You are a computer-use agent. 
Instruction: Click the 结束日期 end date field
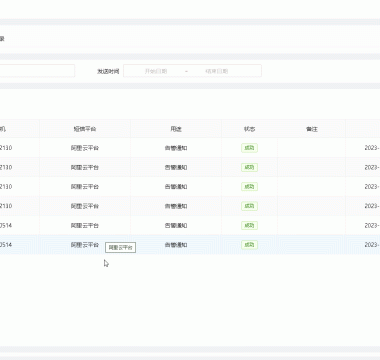coord(217,71)
